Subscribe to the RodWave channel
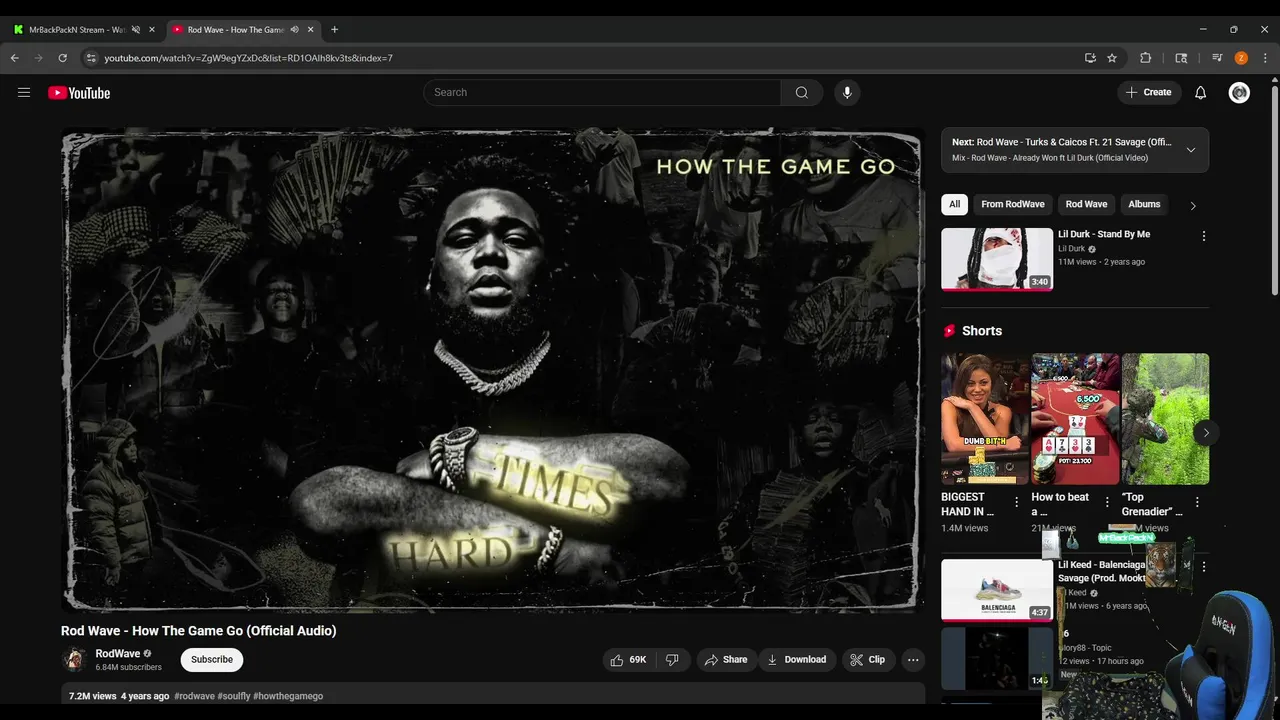1280x720 pixels. pos(212,659)
